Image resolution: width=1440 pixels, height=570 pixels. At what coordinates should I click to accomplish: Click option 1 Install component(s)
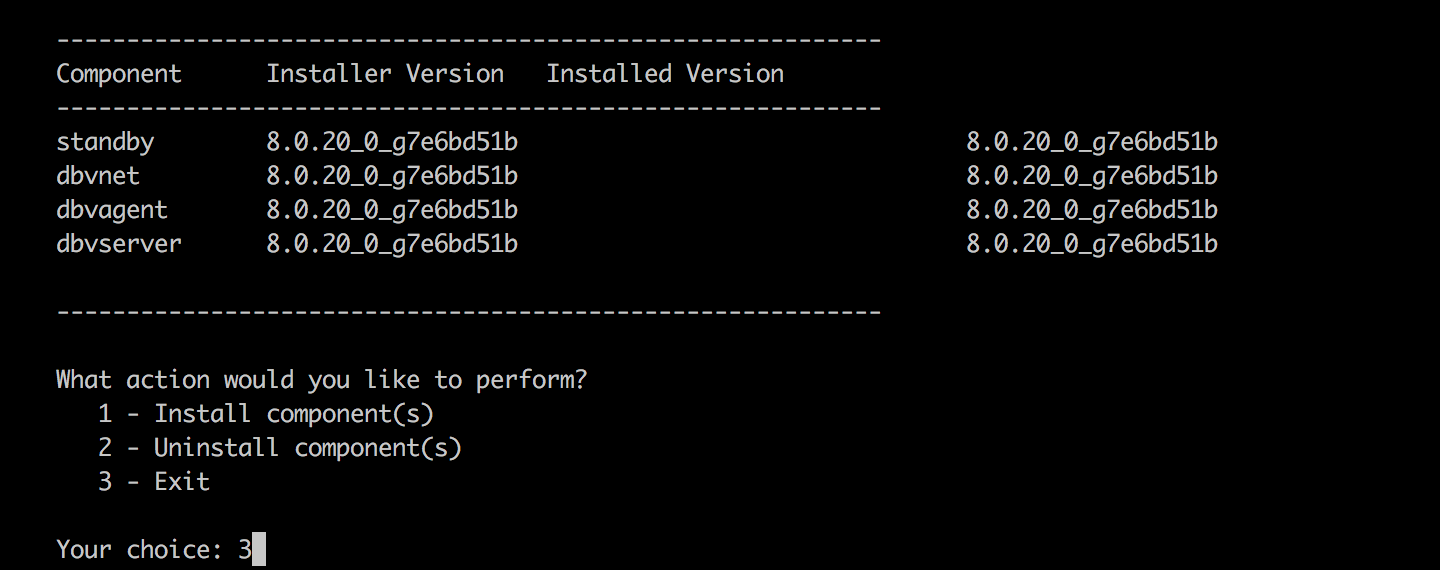tap(266, 414)
